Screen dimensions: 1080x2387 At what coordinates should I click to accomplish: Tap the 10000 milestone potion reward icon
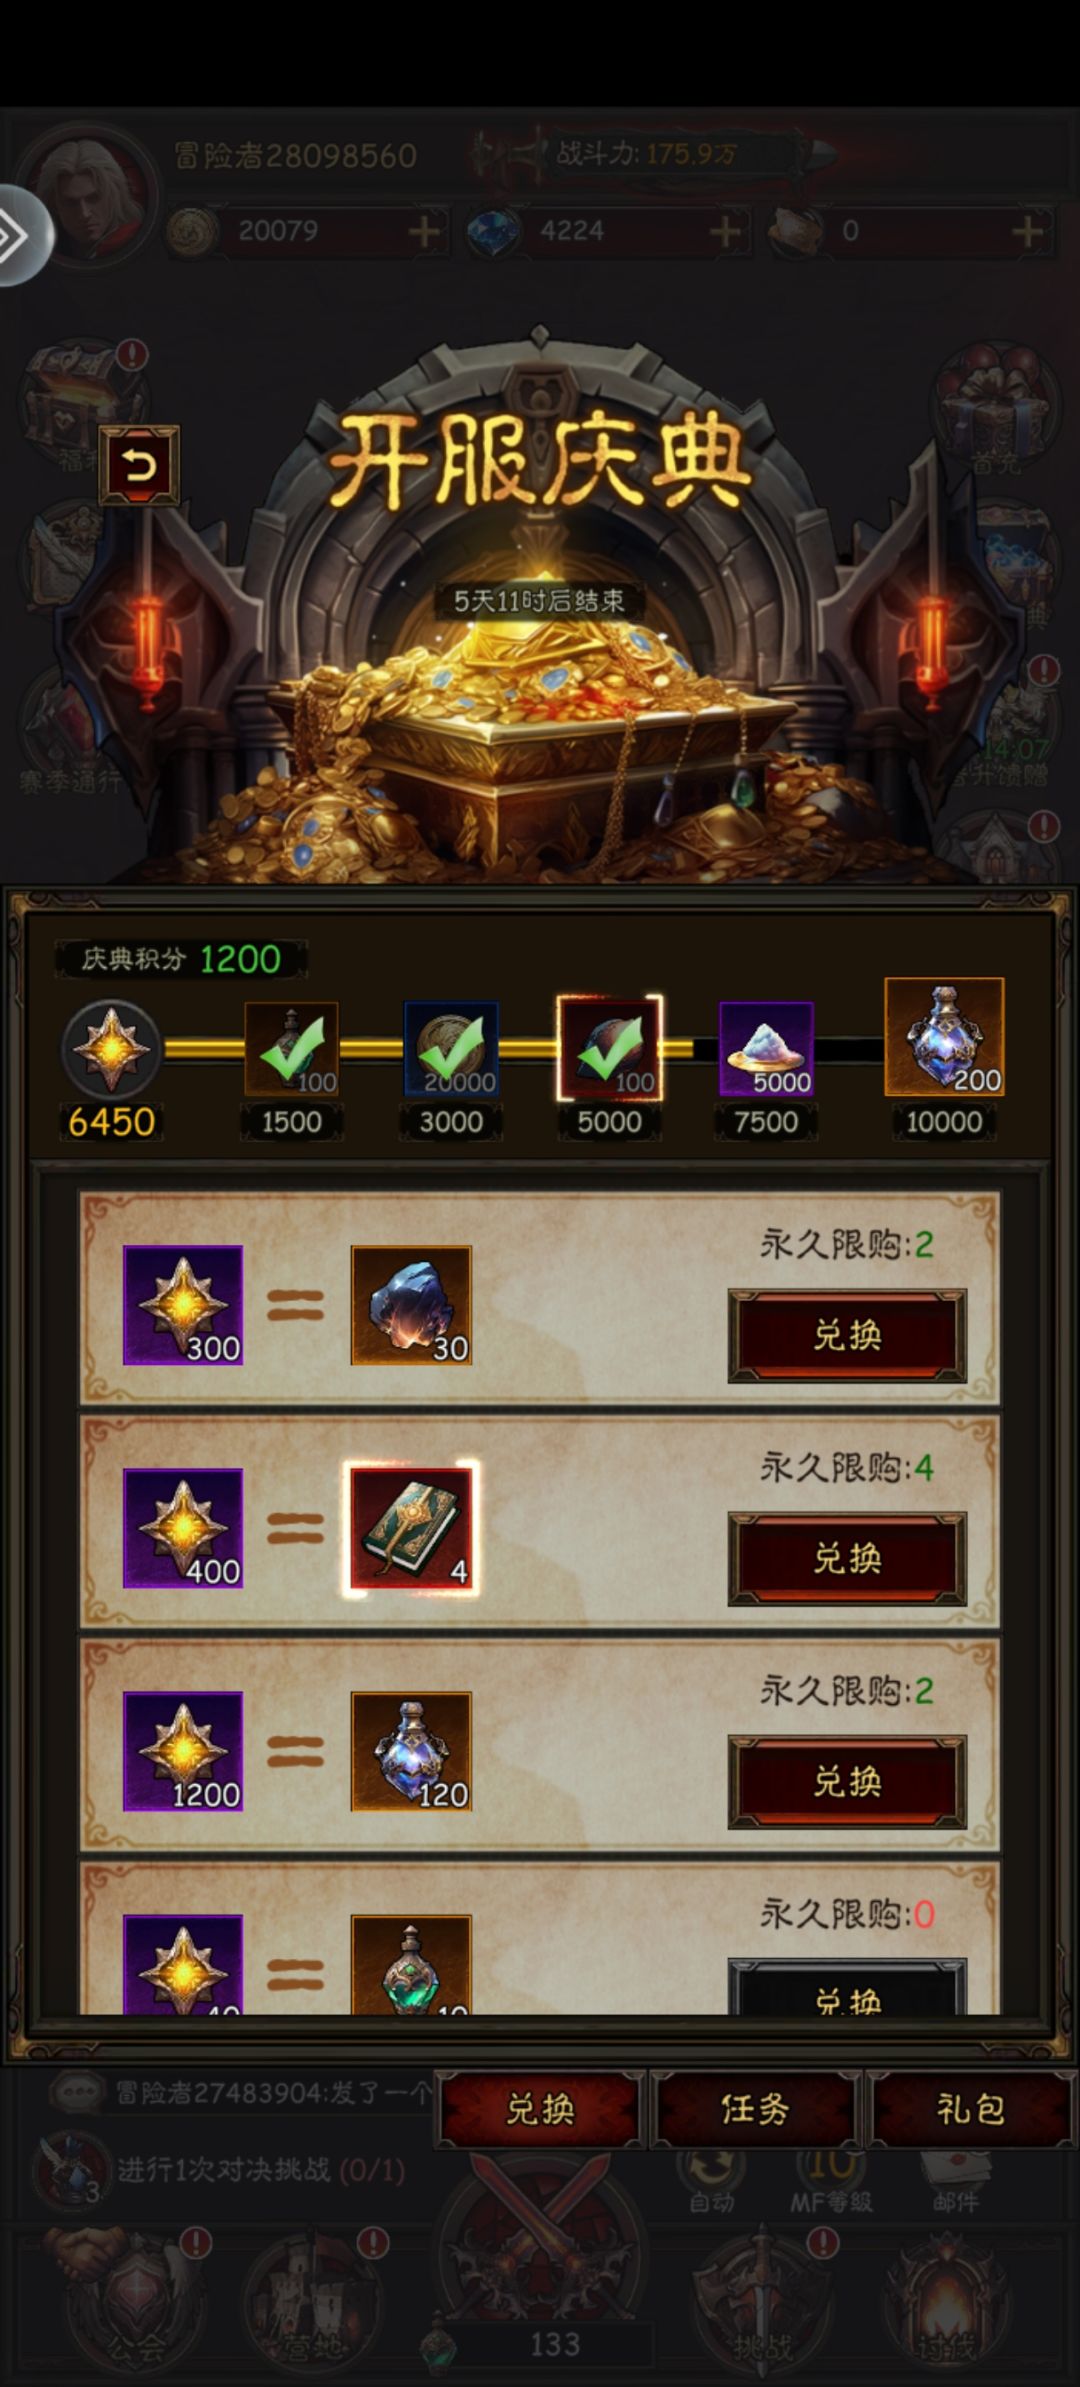[944, 1037]
